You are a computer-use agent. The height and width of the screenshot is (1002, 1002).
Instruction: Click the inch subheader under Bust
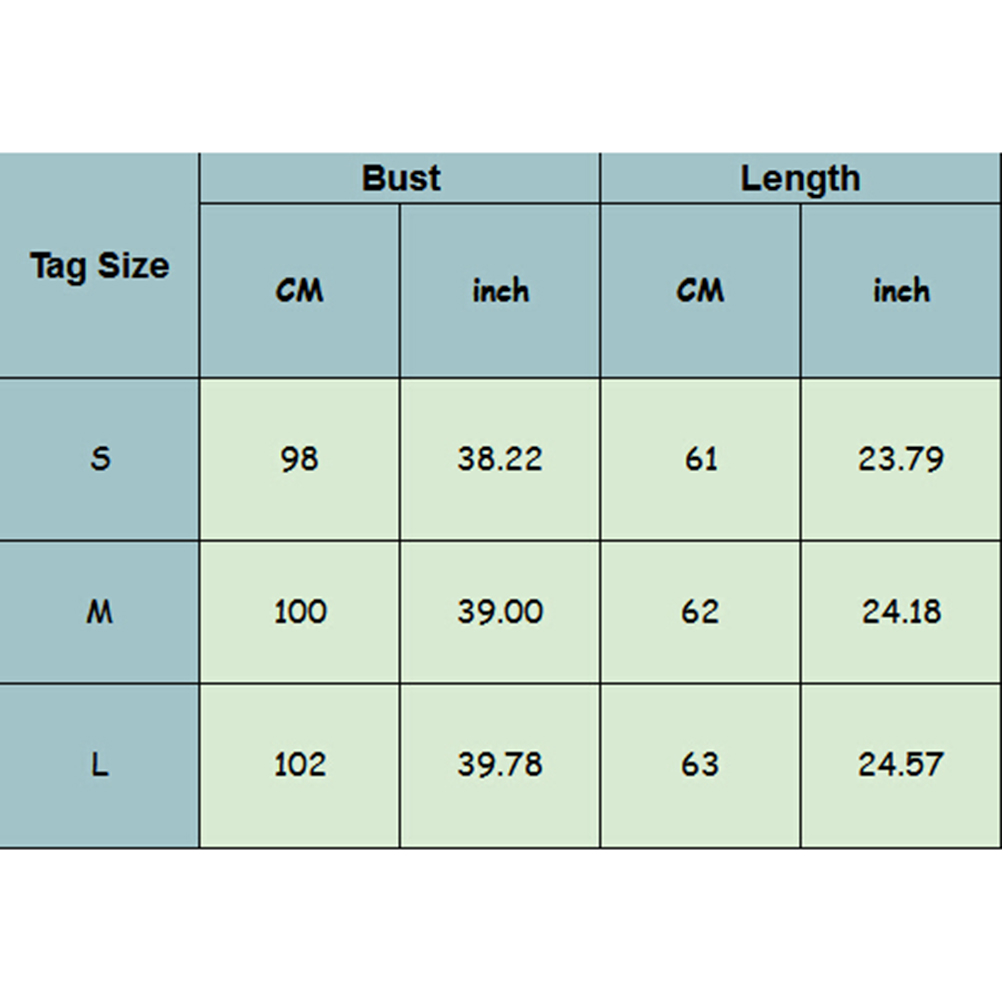[500, 291]
